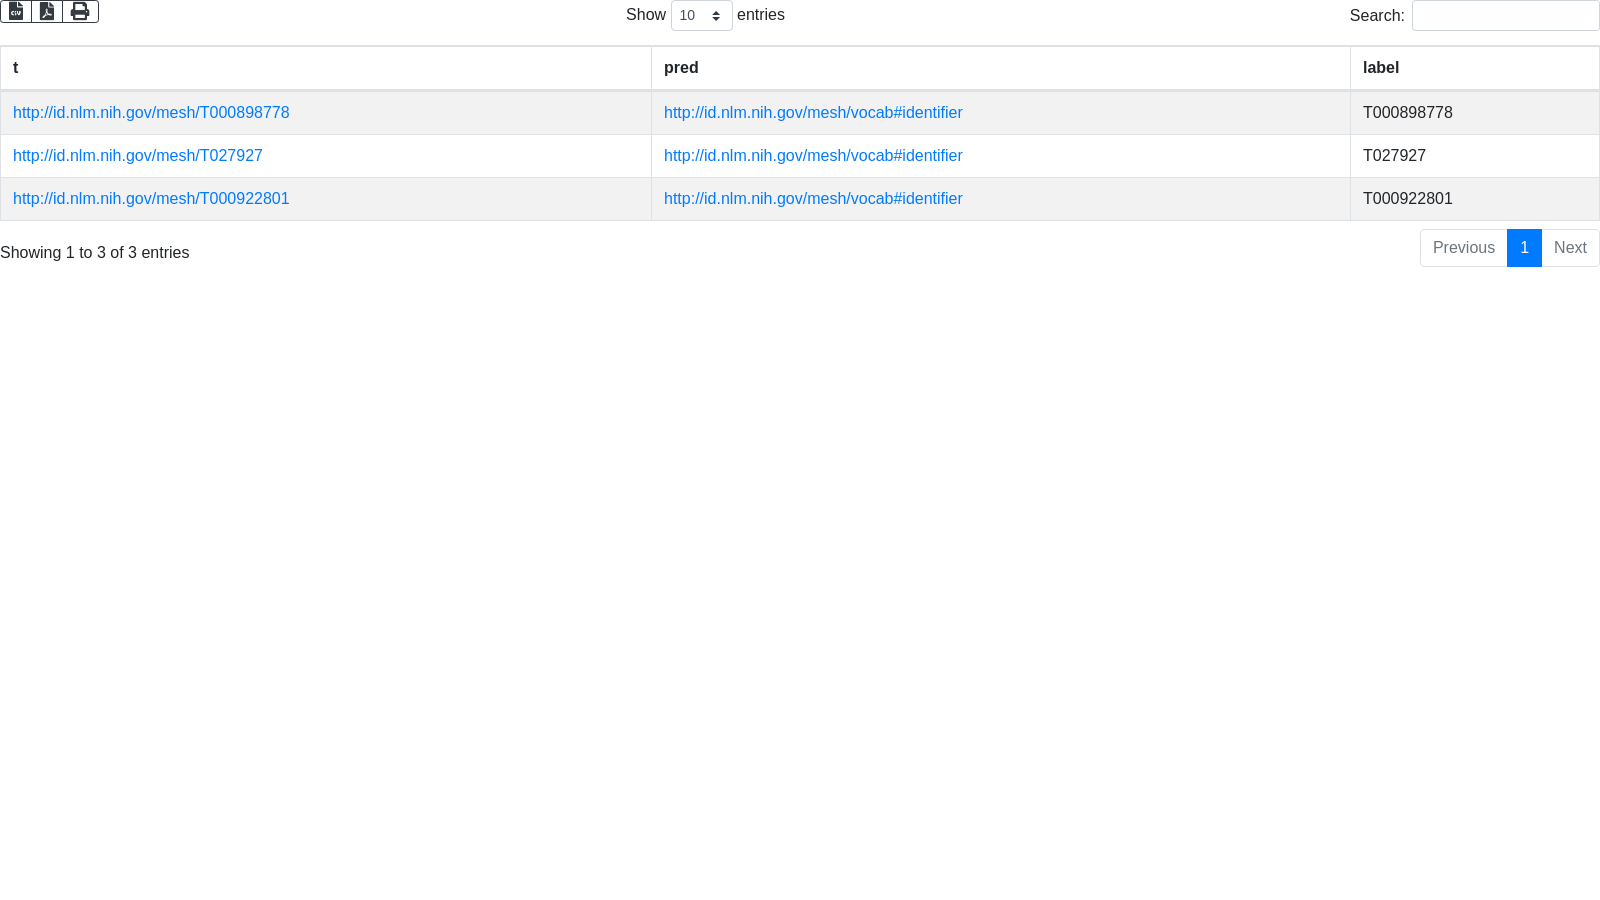Follow vocab#identifier link in first row
The image size is (1600, 900).
click(813, 113)
